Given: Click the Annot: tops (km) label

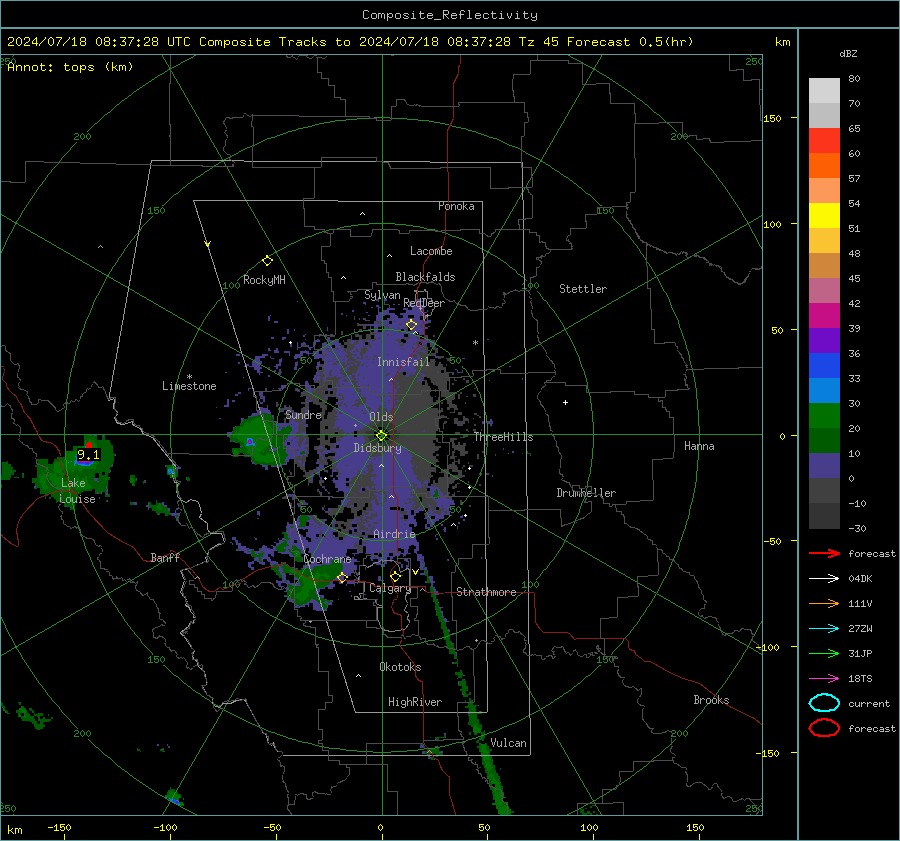Looking at the screenshot, I should (x=70, y=67).
